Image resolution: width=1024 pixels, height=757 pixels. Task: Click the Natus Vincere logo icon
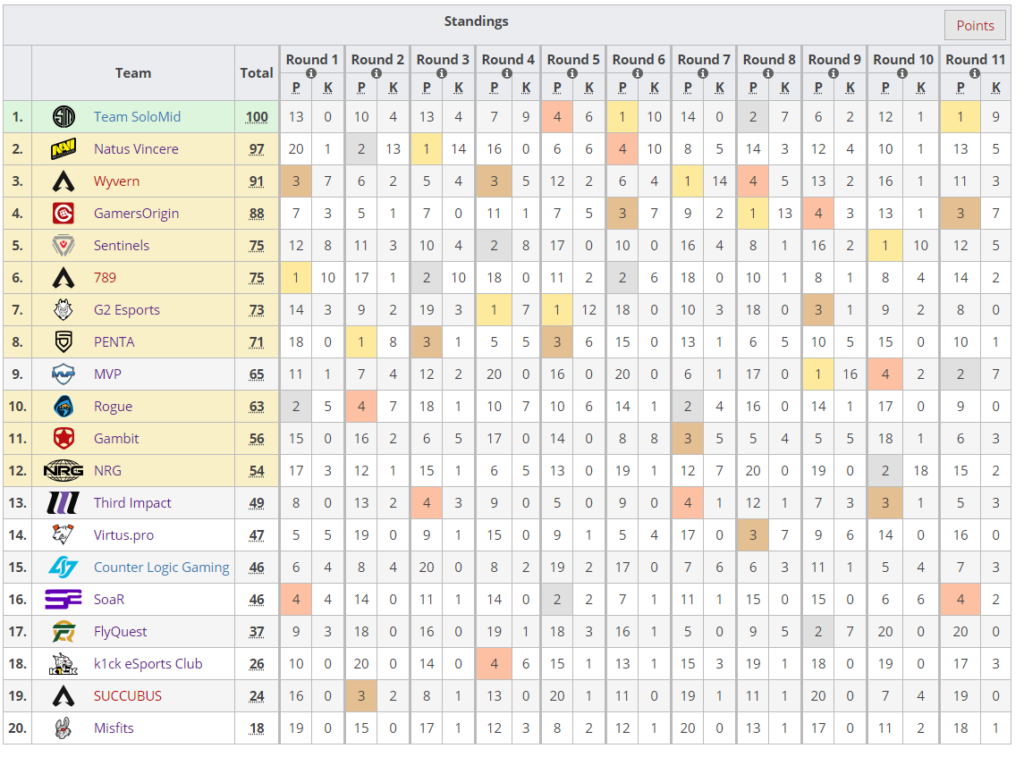(63, 149)
